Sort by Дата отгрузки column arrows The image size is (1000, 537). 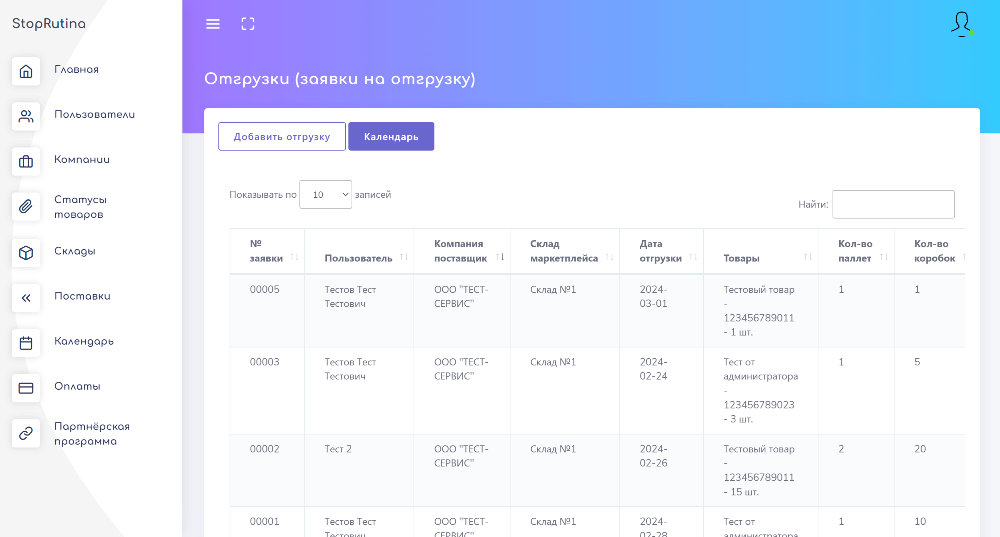tap(693, 257)
